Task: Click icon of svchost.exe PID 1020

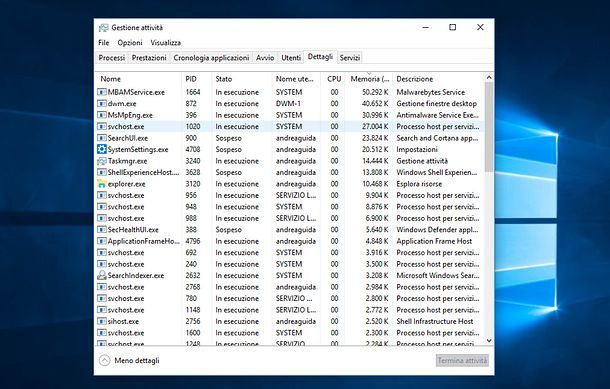Action: 102,126
